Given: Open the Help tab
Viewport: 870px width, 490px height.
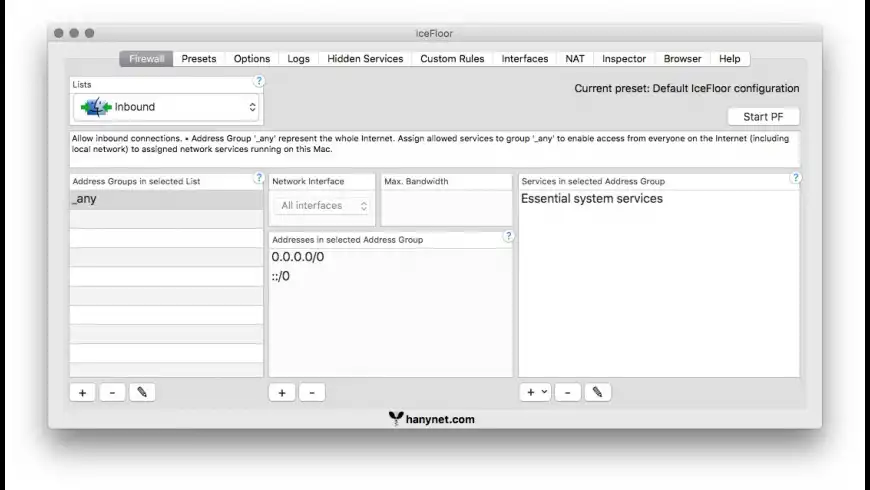Looking at the screenshot, I should [730, 59].
